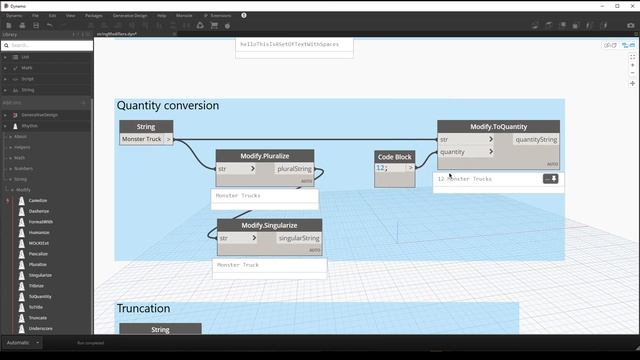Select the Dasherize node in library
Viewport: 640px width, 360px height.
click(x=39, y=211)
